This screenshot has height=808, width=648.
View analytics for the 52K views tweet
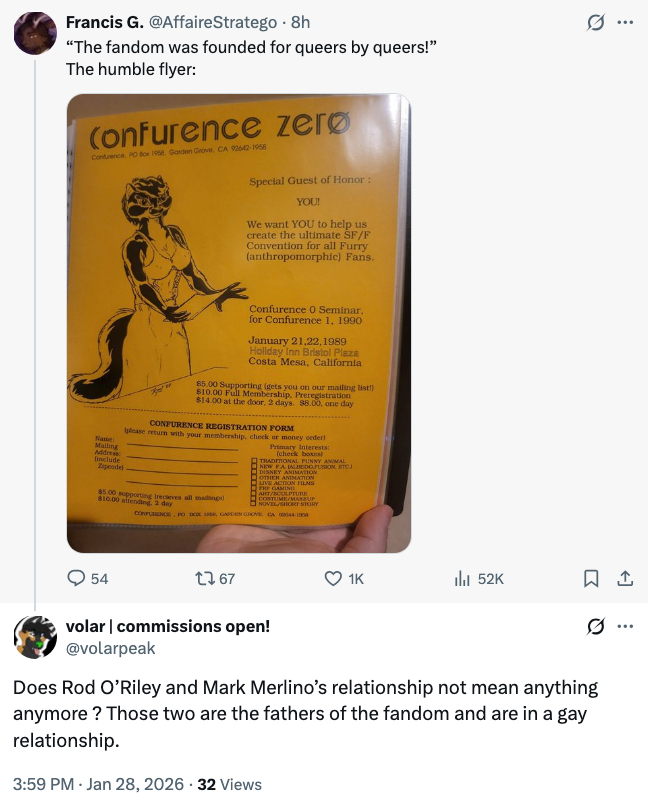(464, 578)
